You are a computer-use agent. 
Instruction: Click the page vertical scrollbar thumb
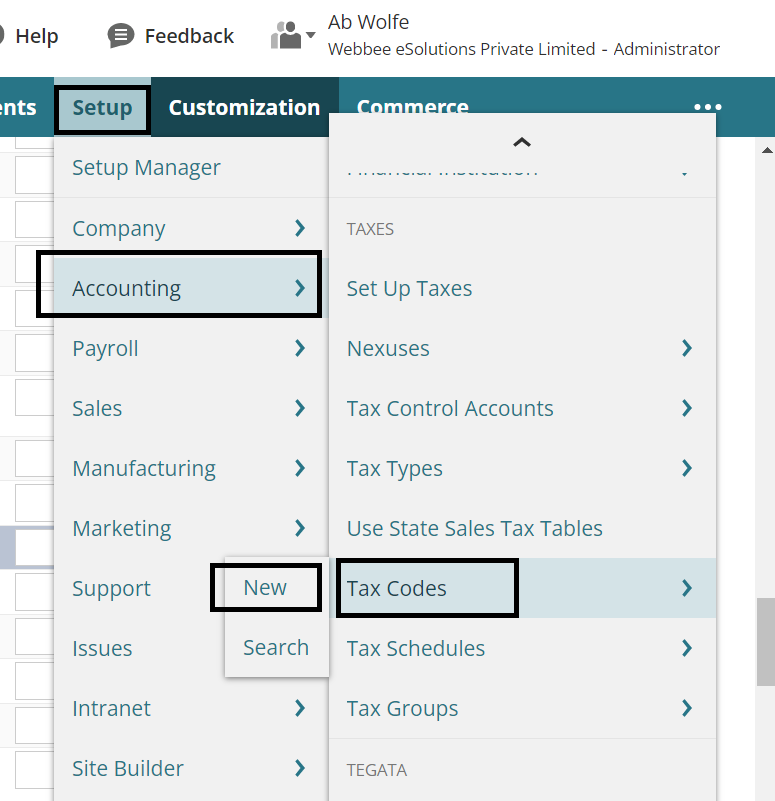[766, 641]
